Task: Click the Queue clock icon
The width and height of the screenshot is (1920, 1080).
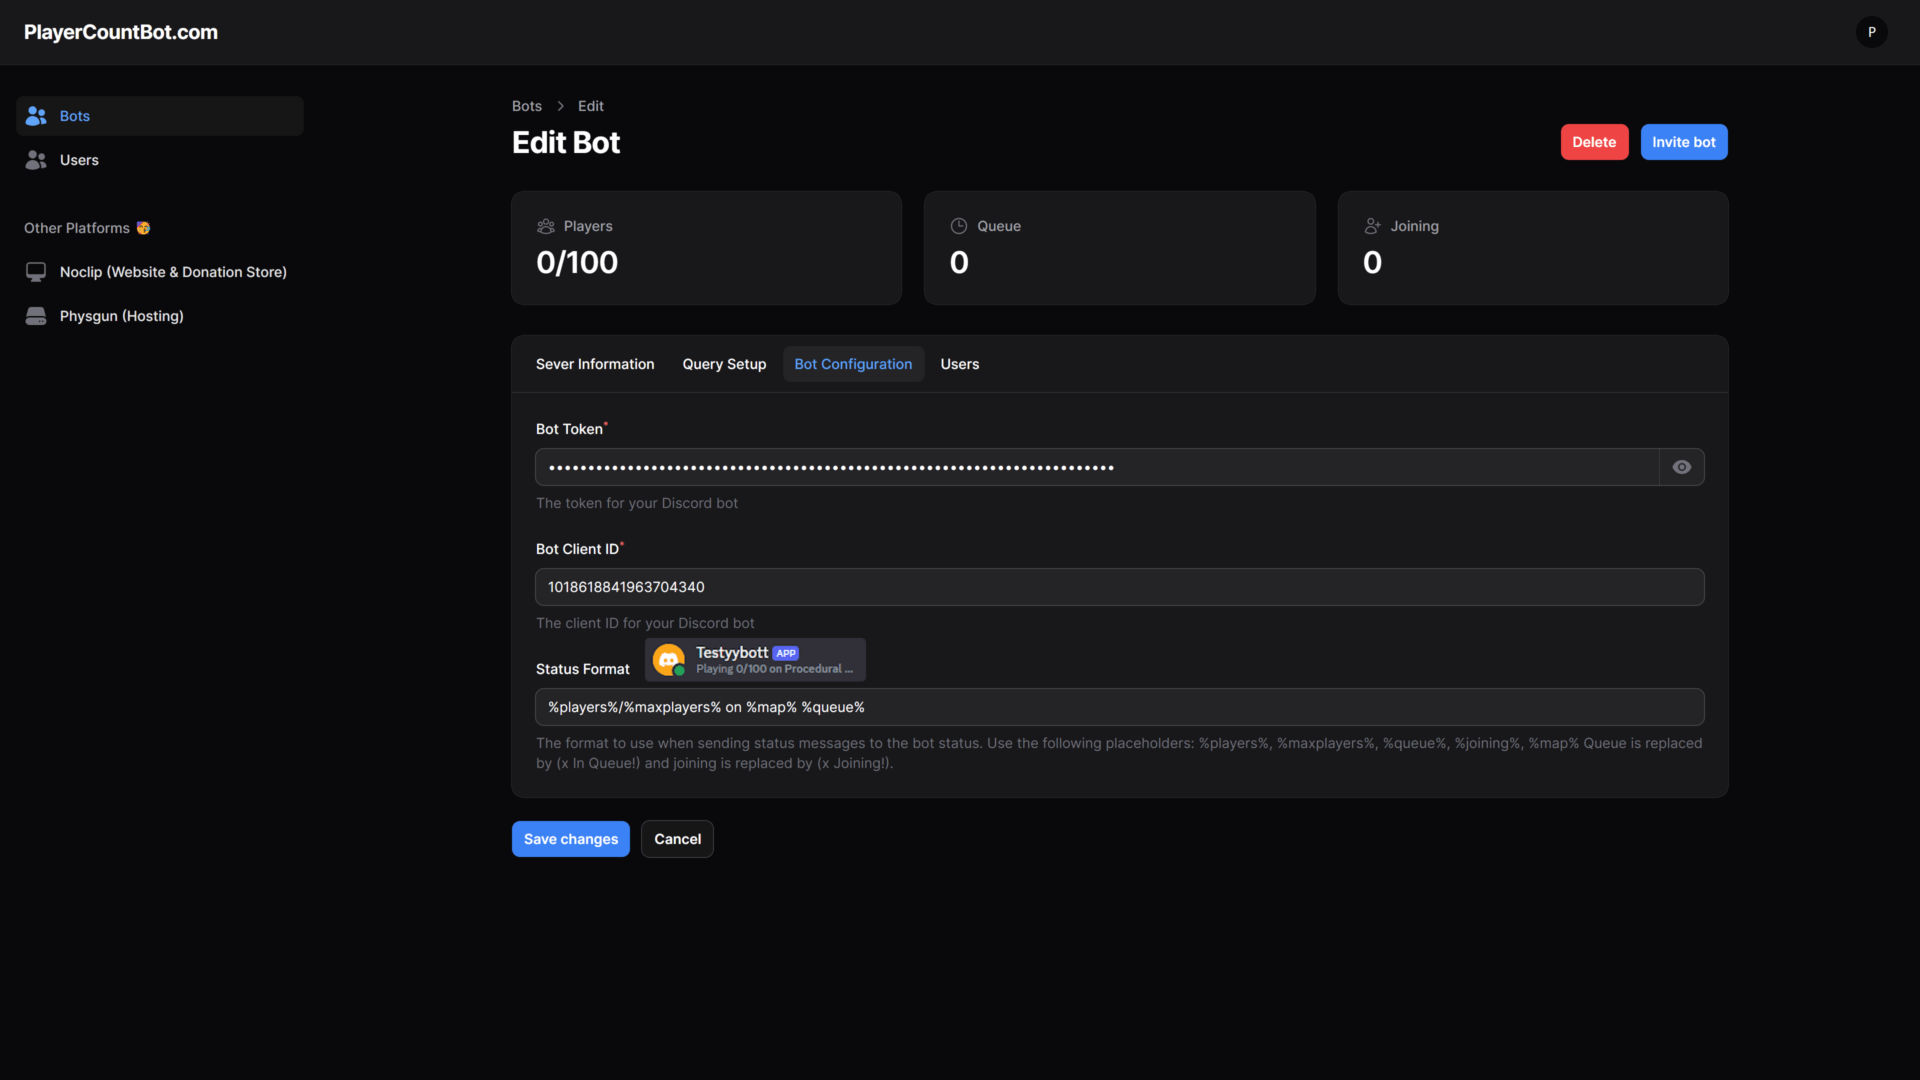Action: [x=960, y=226]
